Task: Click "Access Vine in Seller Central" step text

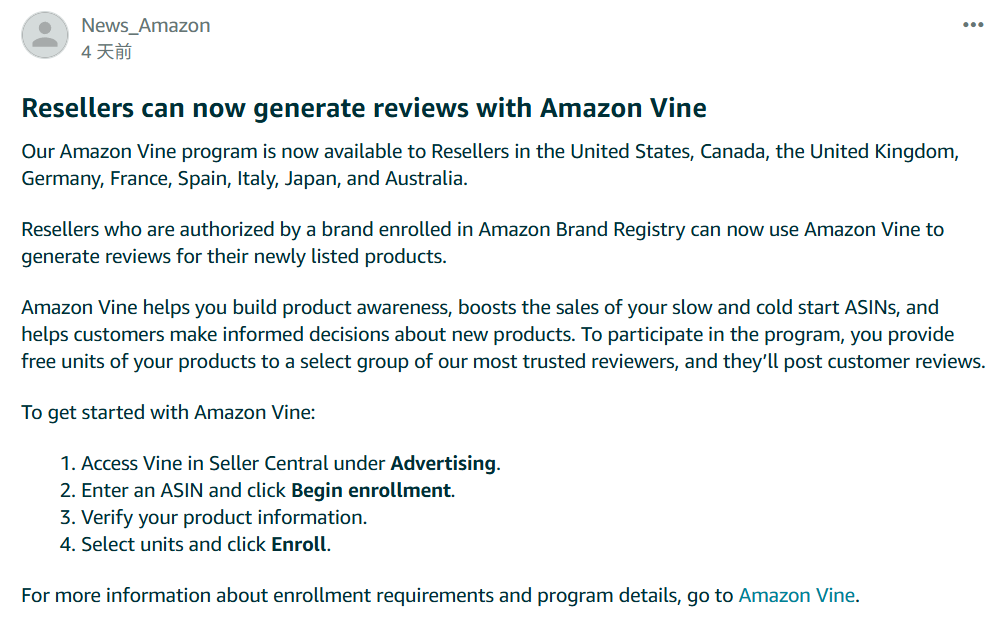Action: 233,463
